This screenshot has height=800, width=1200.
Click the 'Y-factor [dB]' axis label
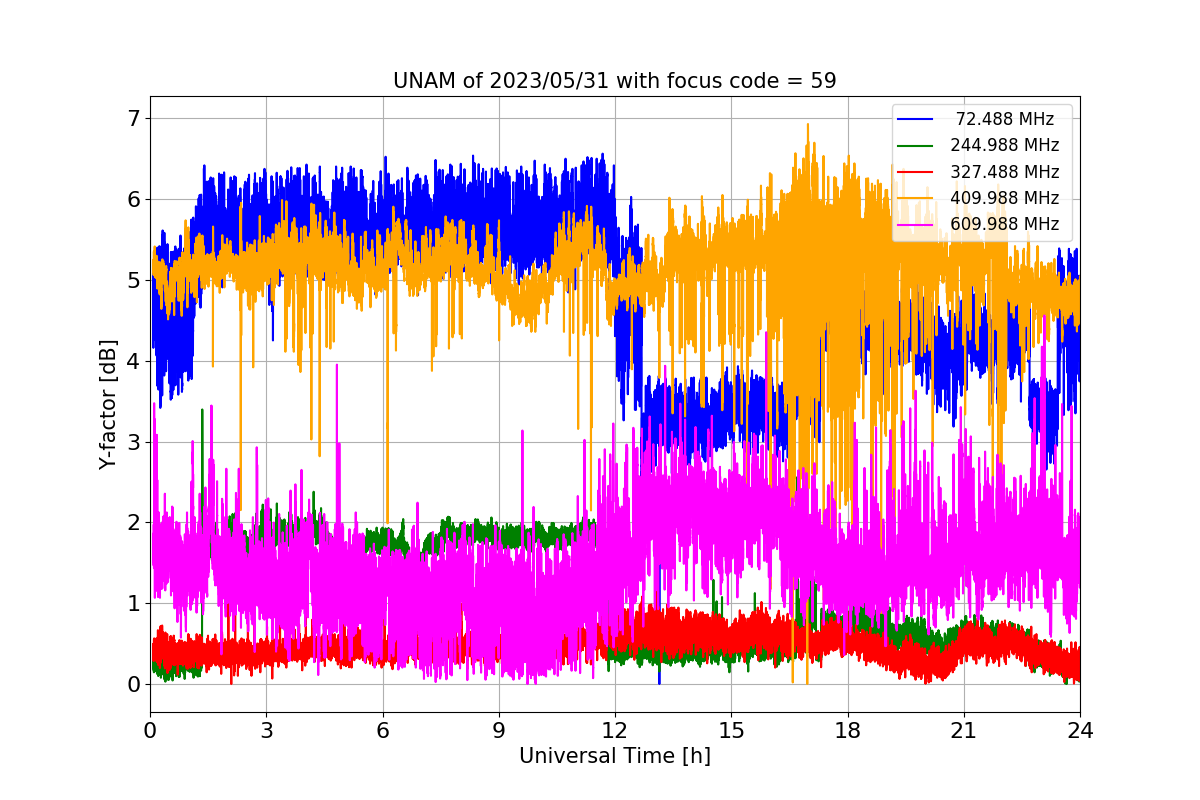coord(108,405)
